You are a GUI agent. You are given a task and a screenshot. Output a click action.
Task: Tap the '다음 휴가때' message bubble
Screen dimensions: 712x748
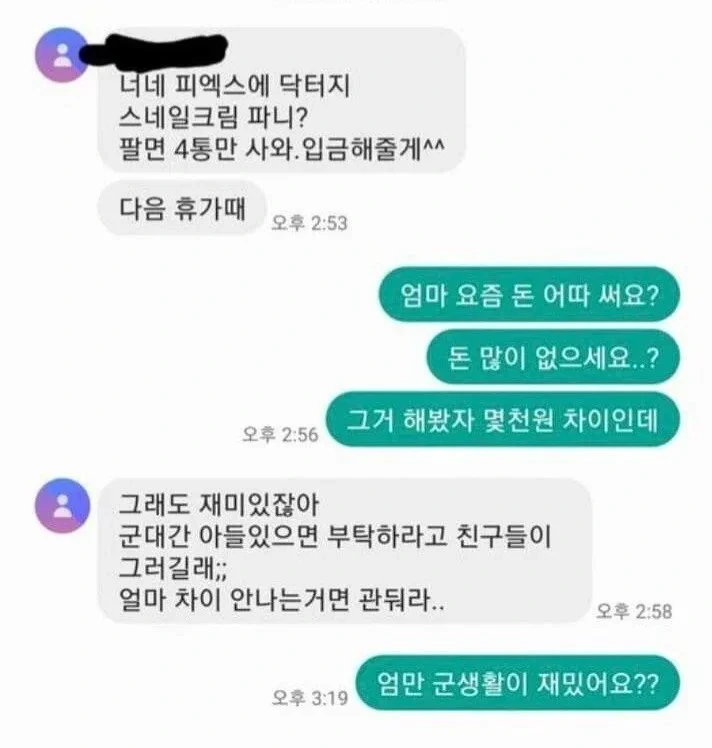(182, 208)
